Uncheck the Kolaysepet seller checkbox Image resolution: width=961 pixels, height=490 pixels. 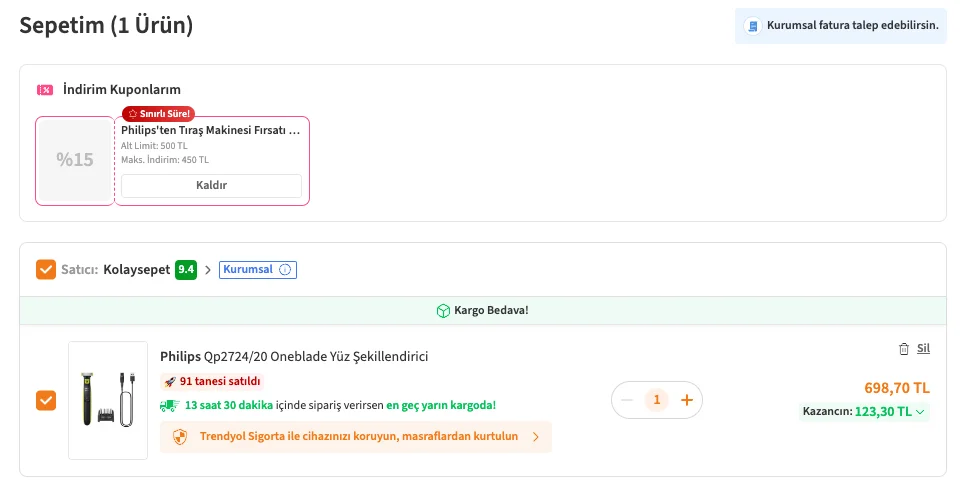(46, 270)
